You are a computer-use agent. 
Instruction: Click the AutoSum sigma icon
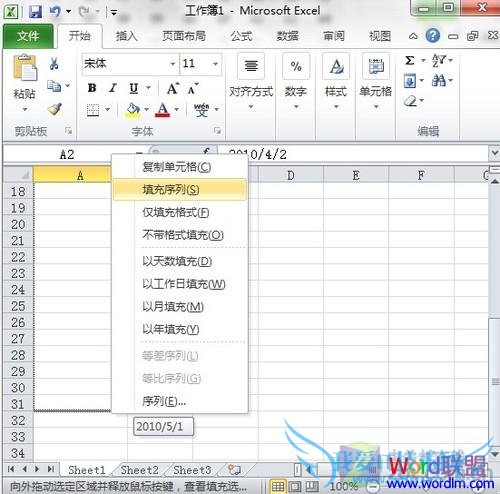point(410,60)
